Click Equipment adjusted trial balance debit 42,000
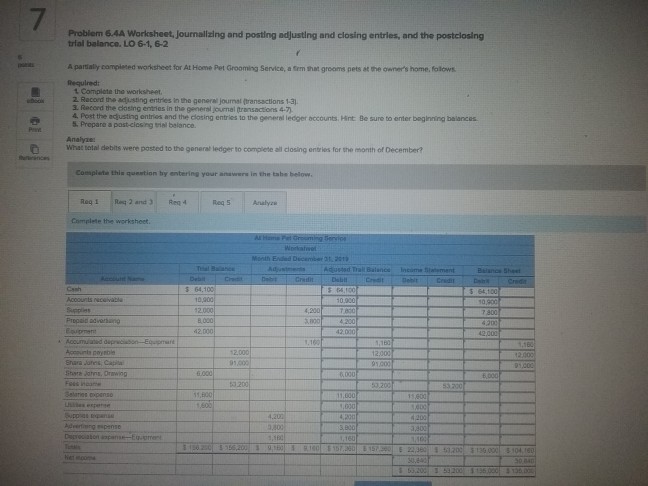The width and height of the screenshot is (648, 486). point(340,332)
